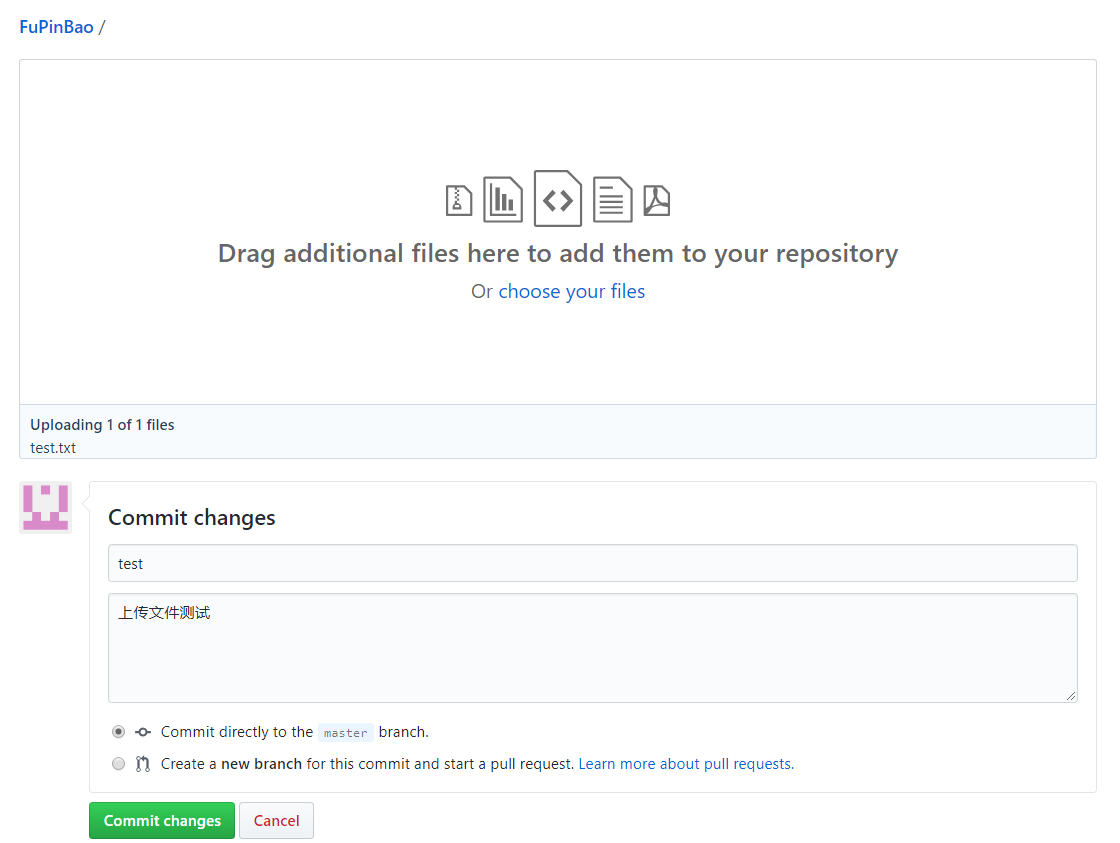Cancel the file upload

276,821
